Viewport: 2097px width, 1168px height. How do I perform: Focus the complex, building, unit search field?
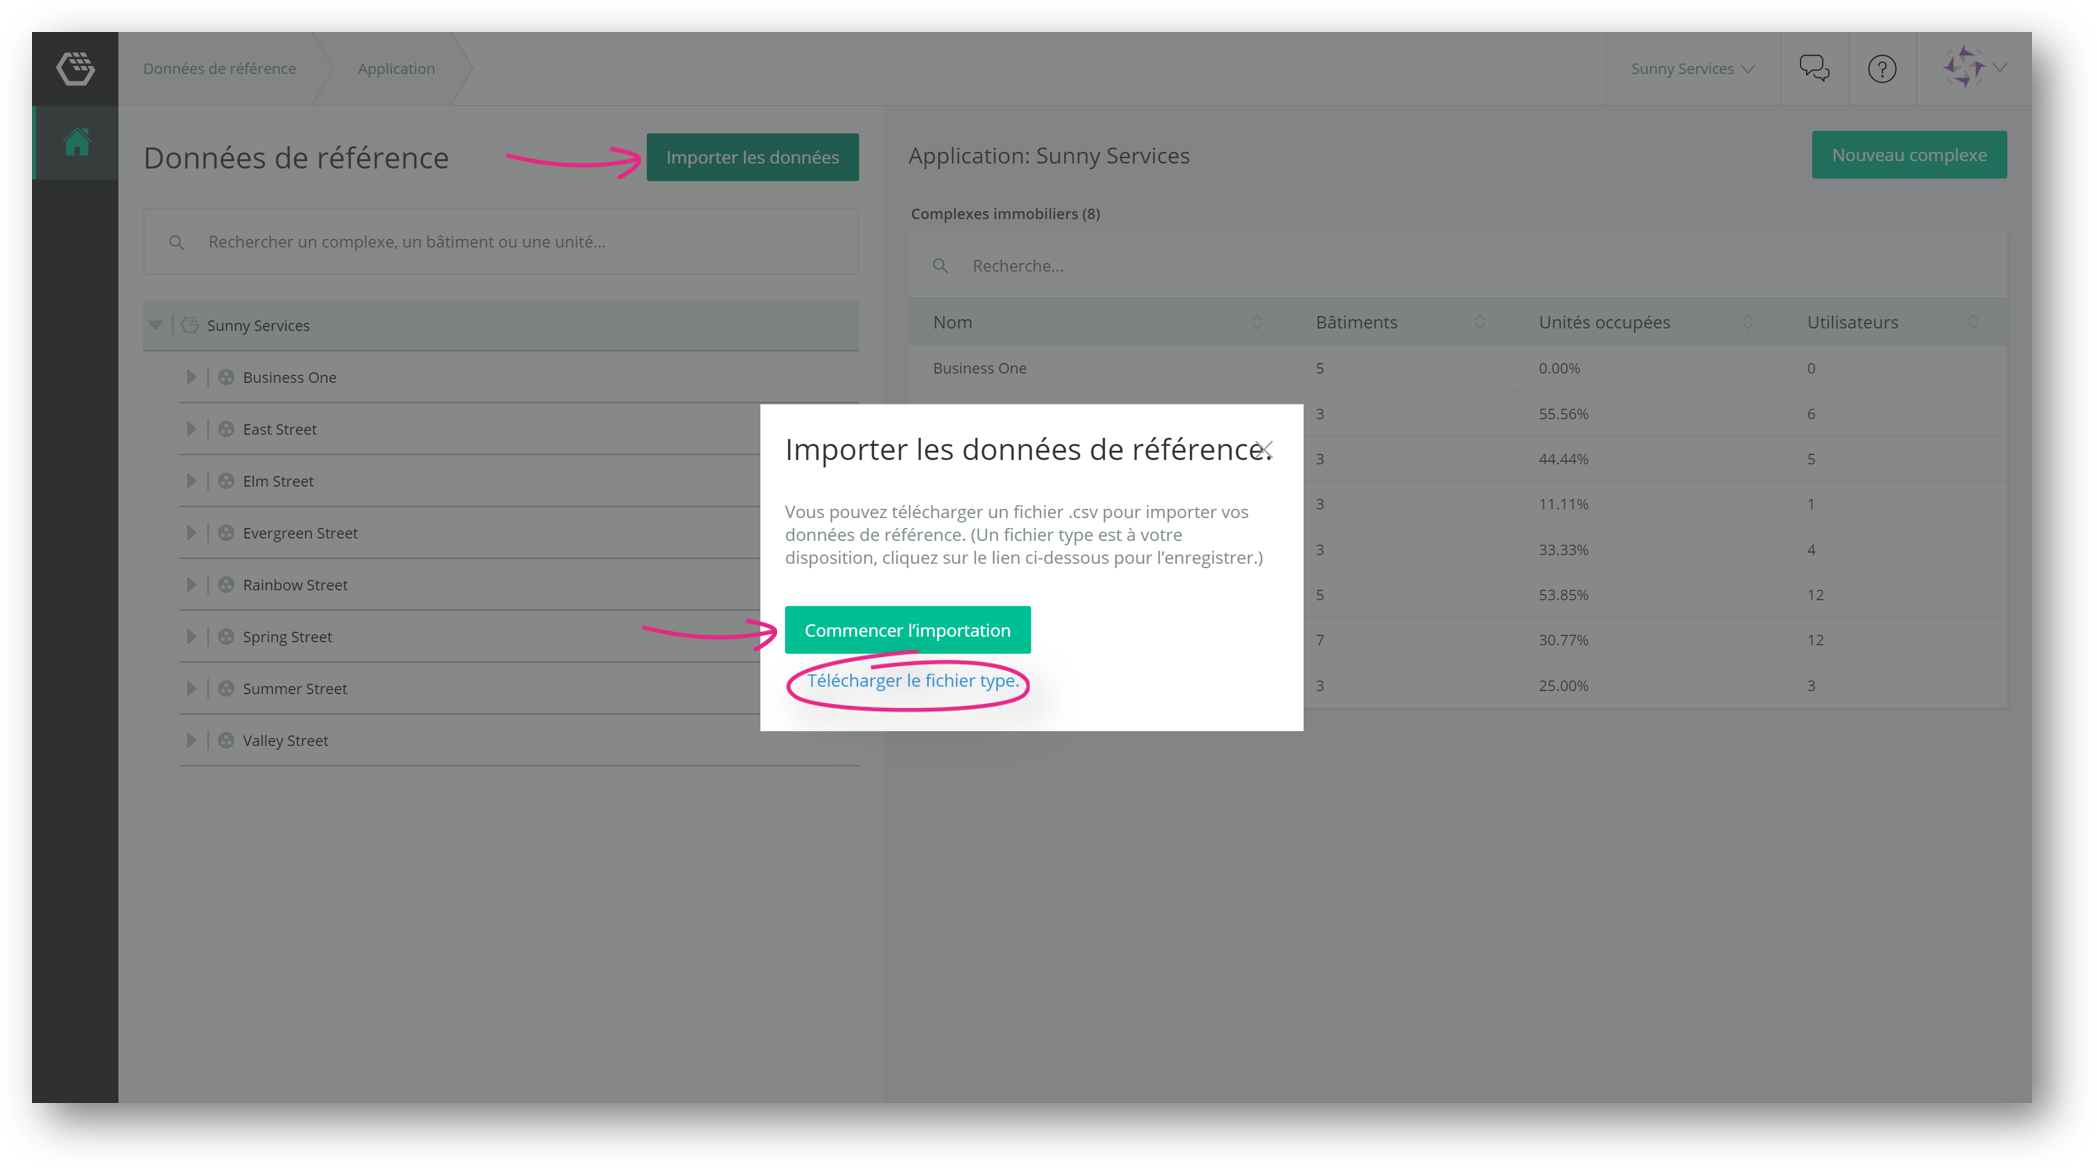(x=501, y=242)
